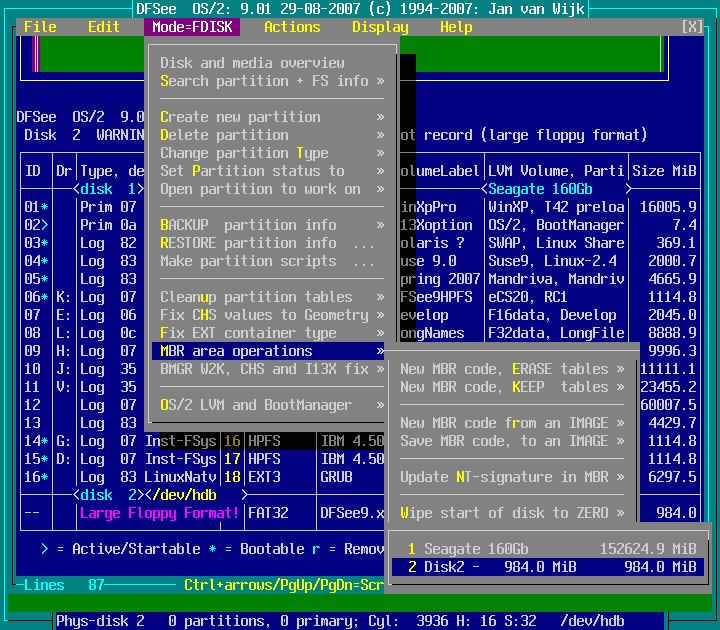Open the Display menu
The image size is (720, 630).
coord(380,27)
